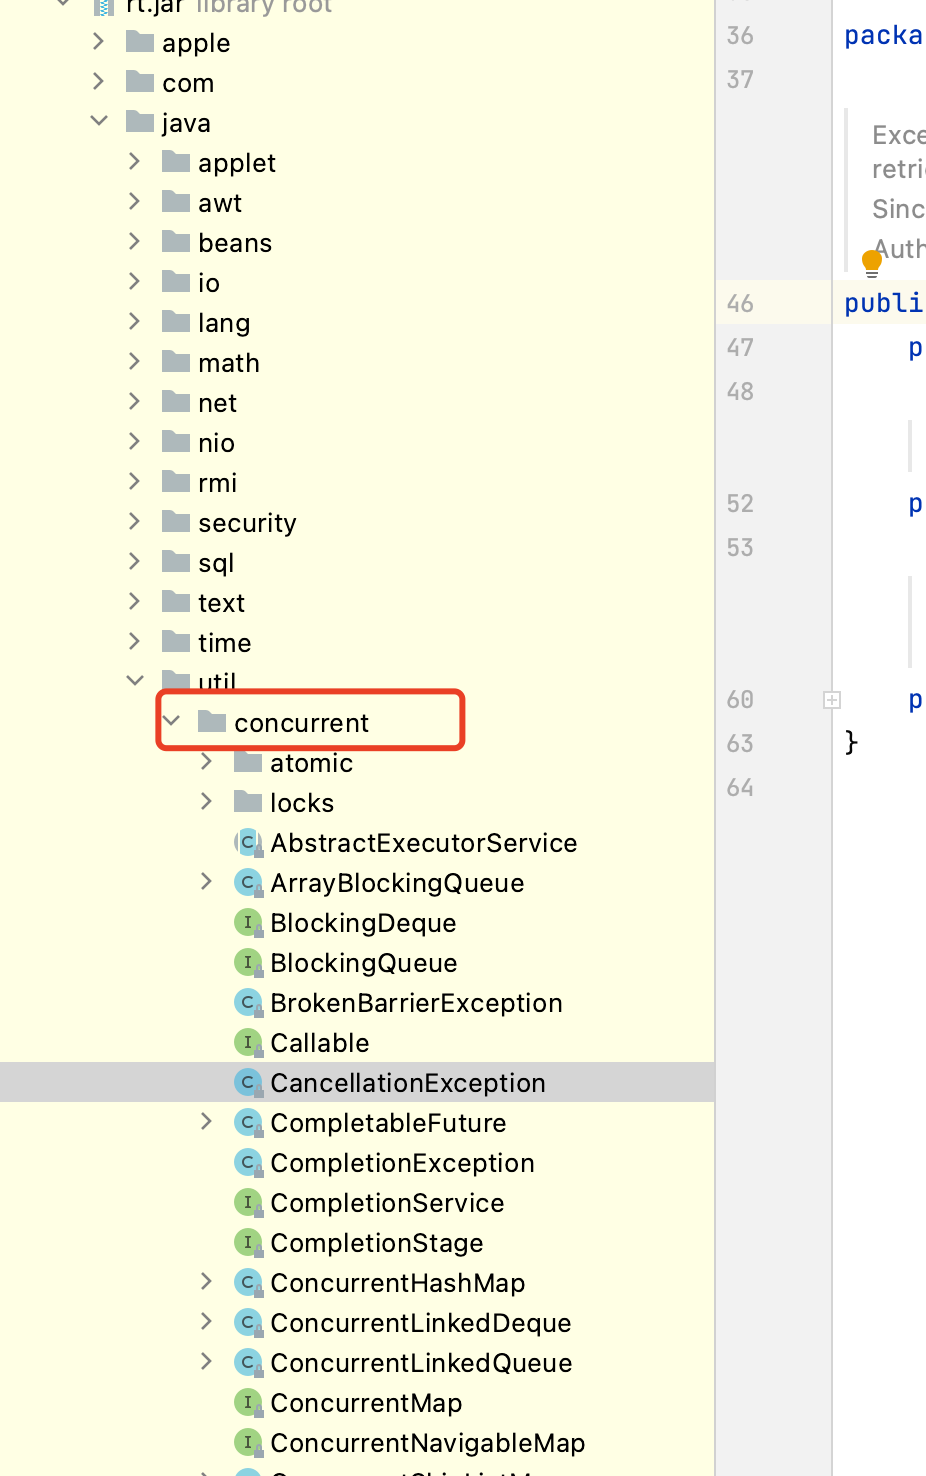The height and width of the screenshot is (1476, 926).
Task: Collapse the concurrent package chevron
Action: point(171,721)
